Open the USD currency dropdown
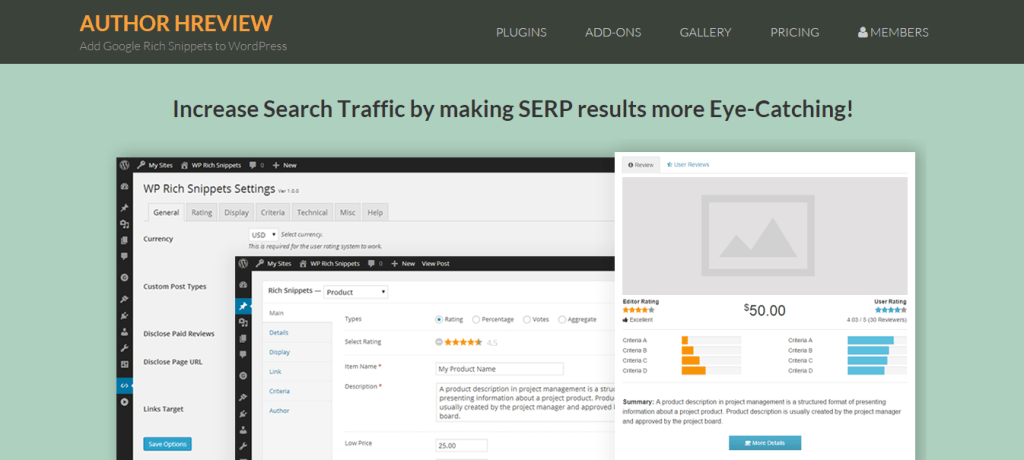1024x460 pixels. click(x=263, y=234)
